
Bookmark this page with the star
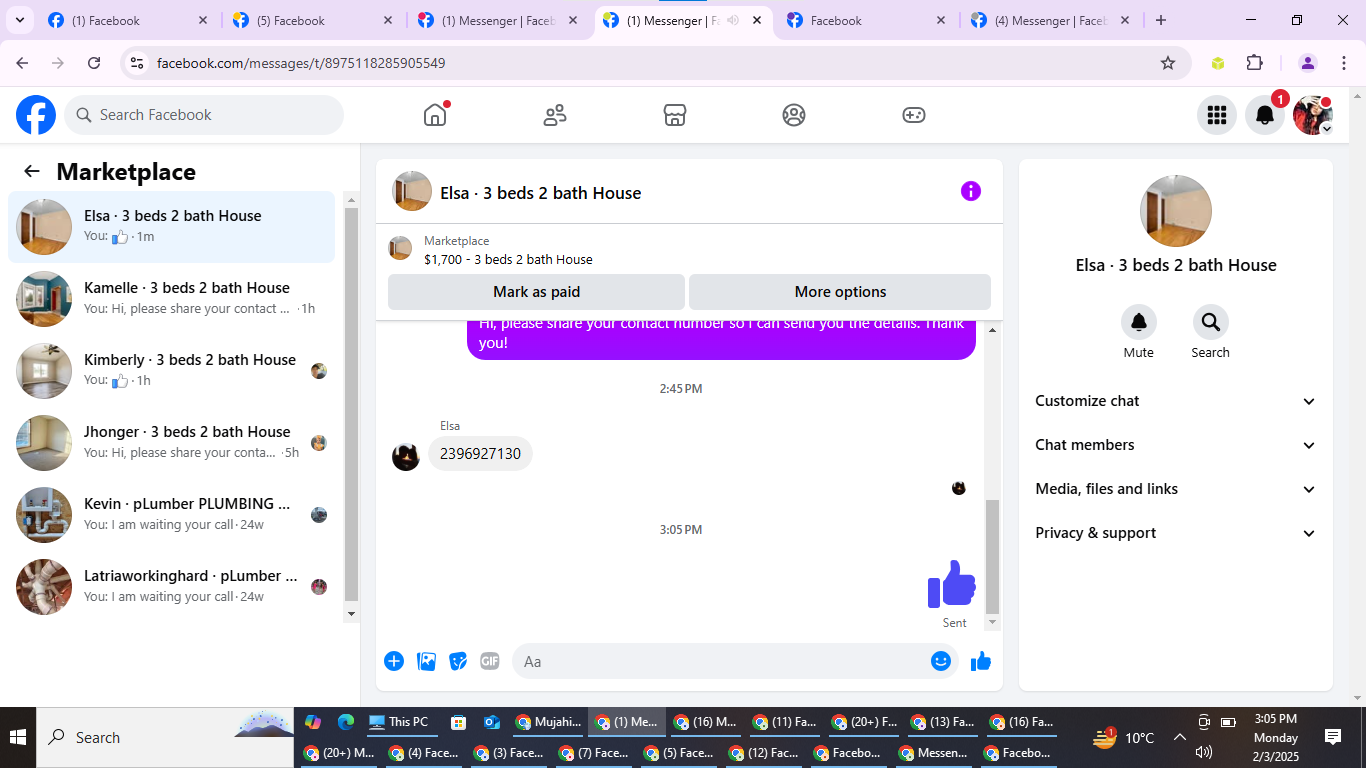click(x=1168, y=63)
